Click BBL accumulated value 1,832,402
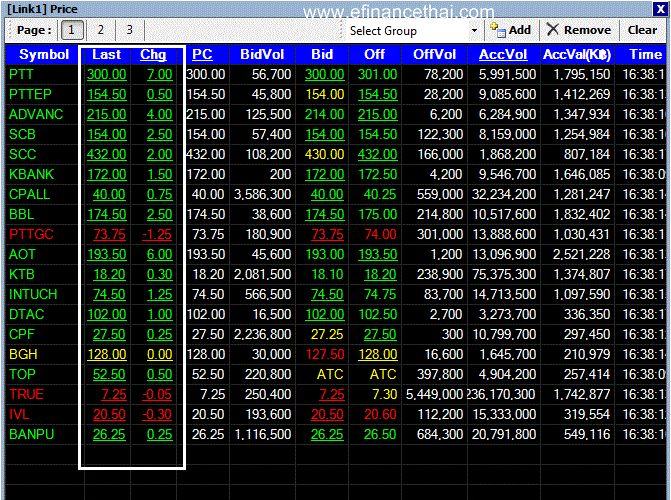Image resolution: width=671 pixels, height=500 pixels. [x=581, y=214]
